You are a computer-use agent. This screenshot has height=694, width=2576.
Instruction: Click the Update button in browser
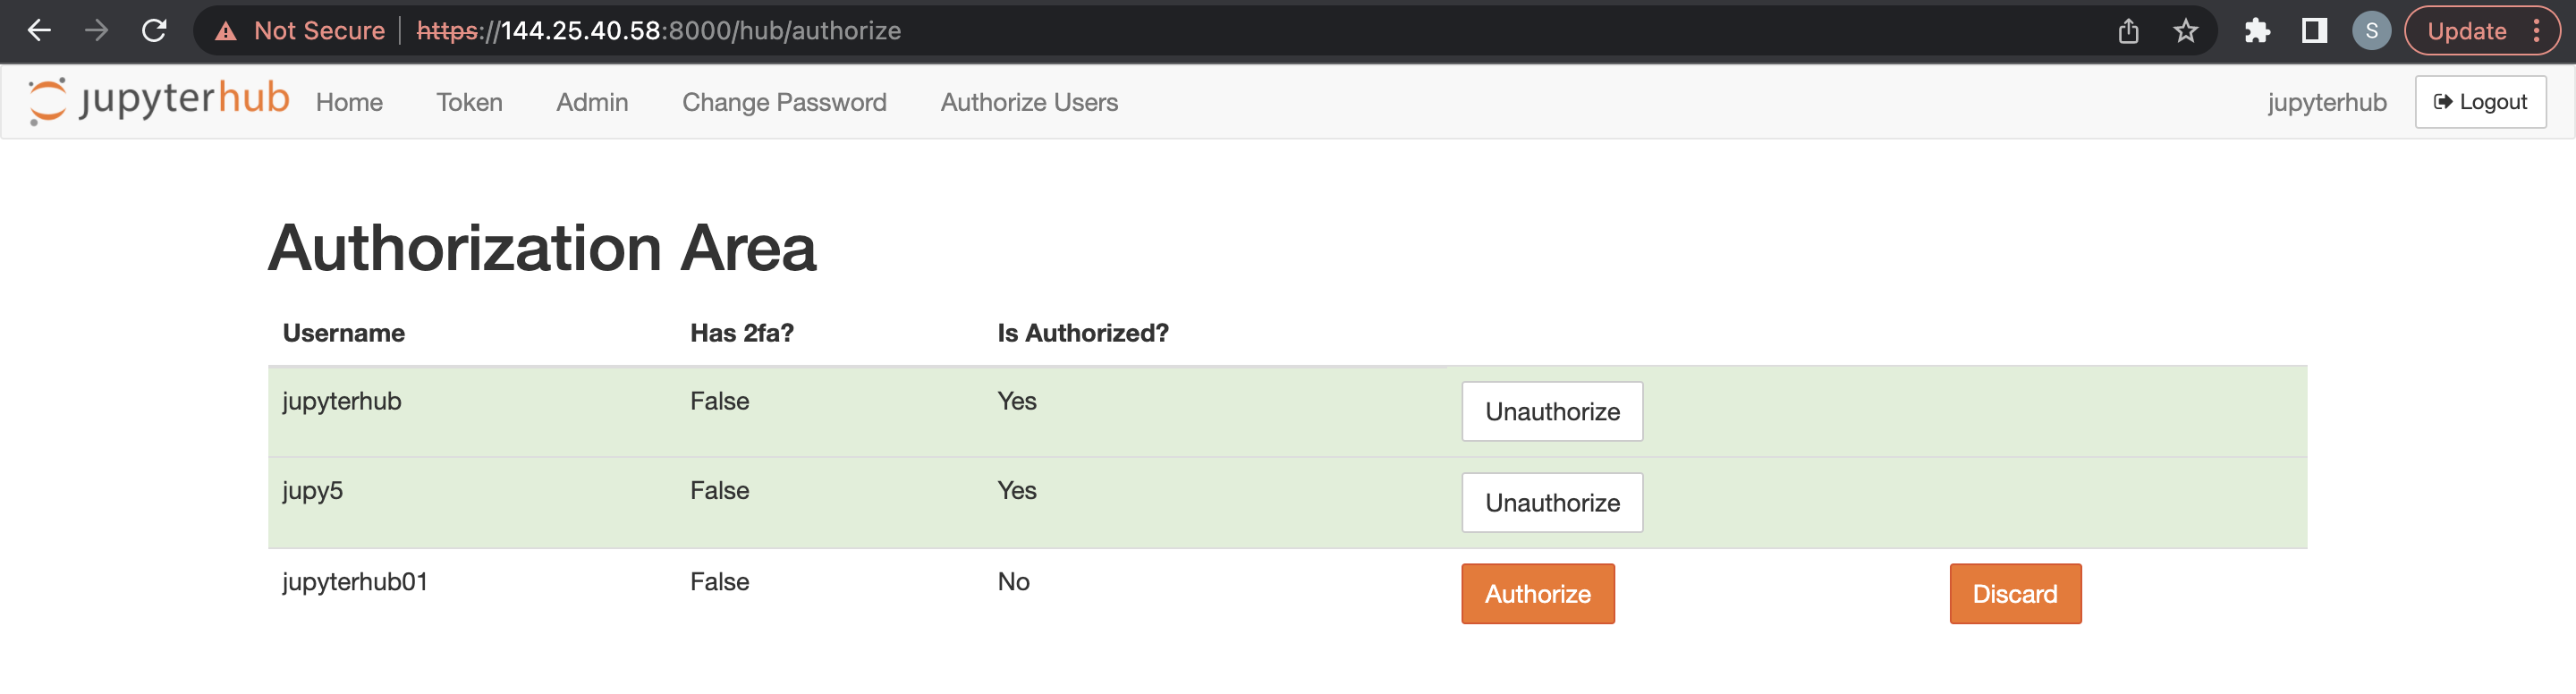pyautogui.click(x=2465, y=31)
